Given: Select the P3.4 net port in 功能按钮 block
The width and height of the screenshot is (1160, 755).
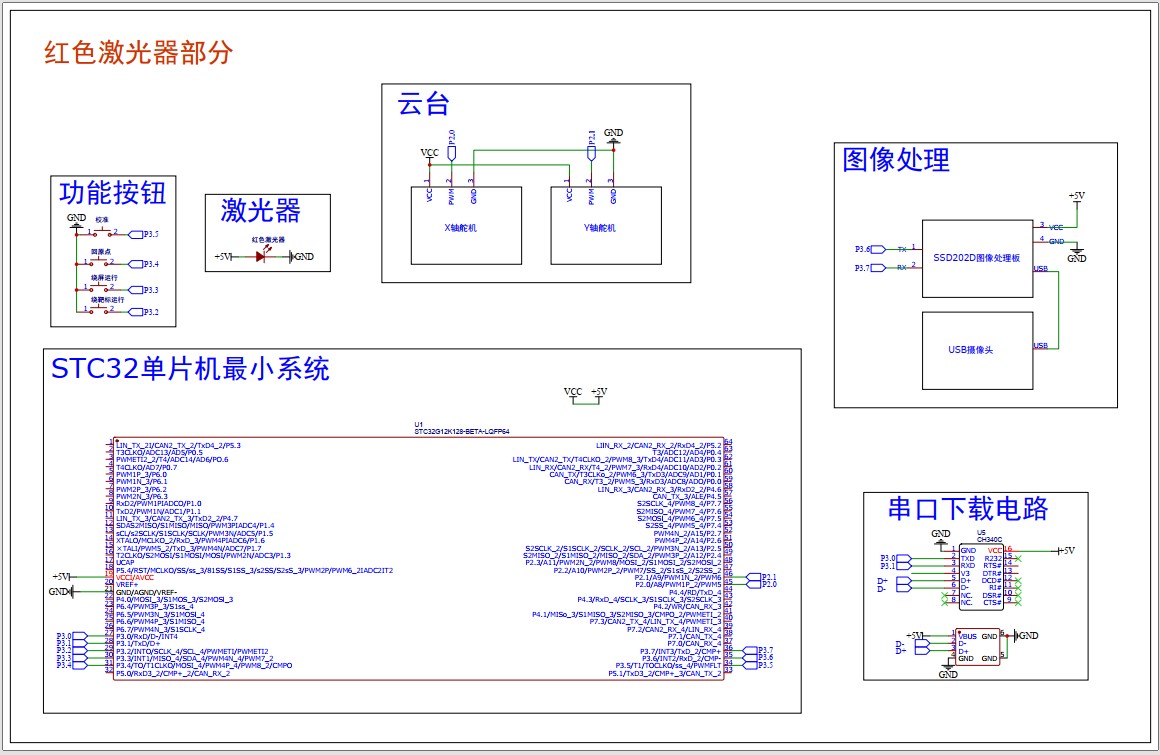Looking at the screenshot, I should (144, 264).
